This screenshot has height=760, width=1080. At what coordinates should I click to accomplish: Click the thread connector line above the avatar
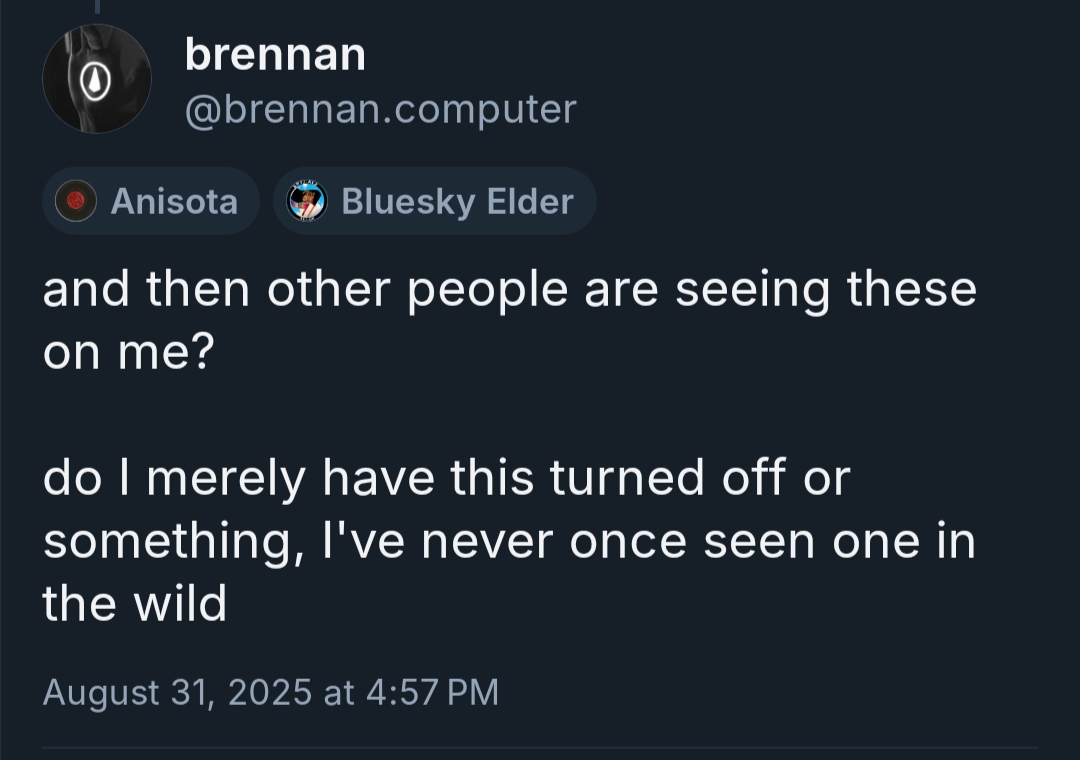[97, 8]
